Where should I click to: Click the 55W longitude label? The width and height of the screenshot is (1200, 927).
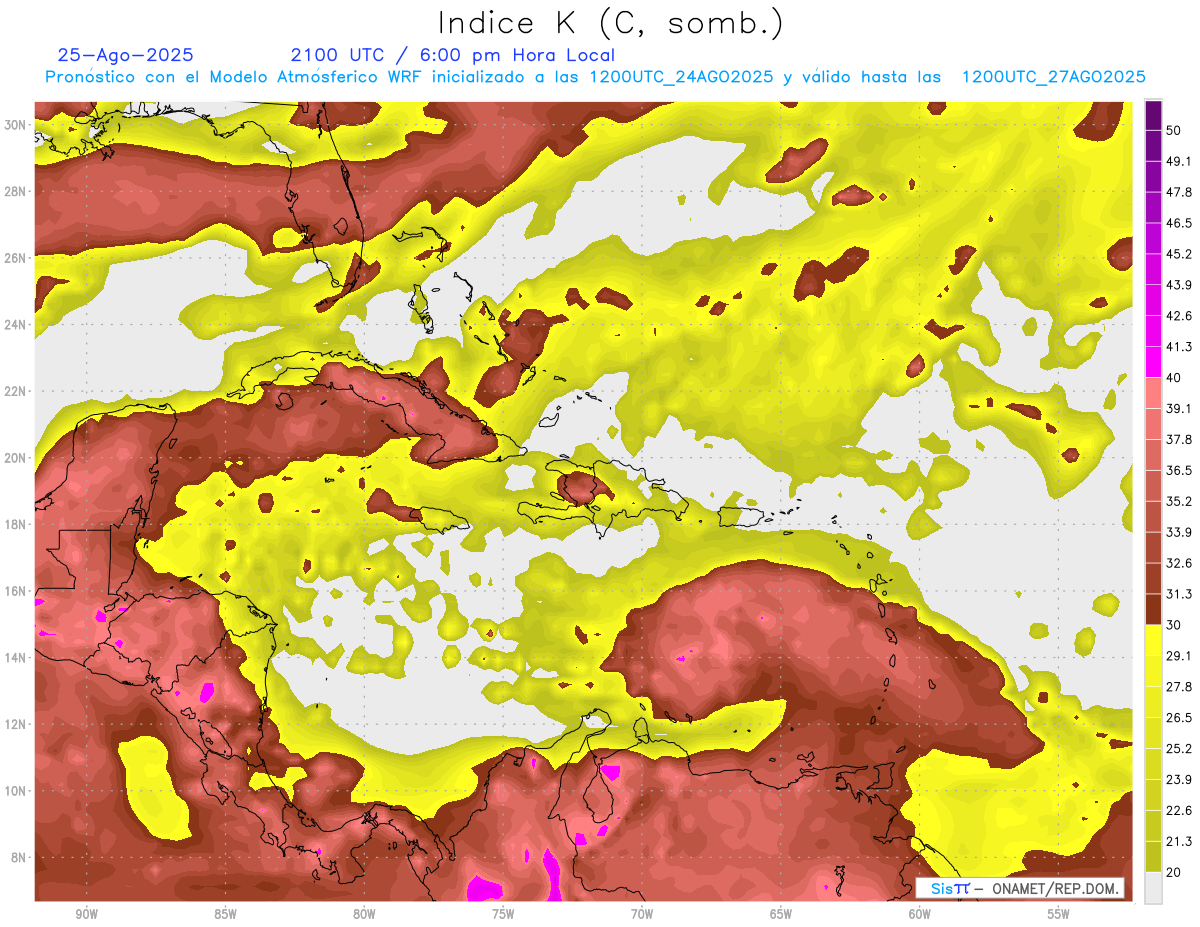(1059, 914)
